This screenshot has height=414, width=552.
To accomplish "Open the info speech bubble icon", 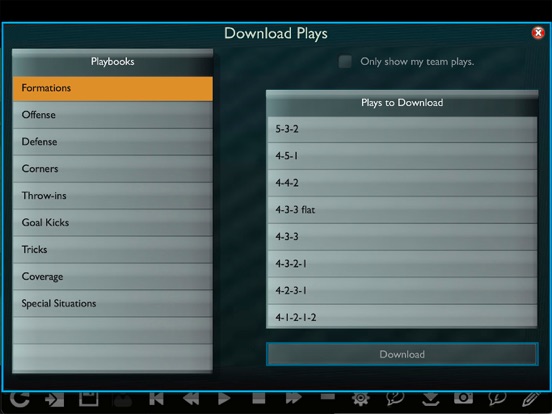I will click(497, 399).
